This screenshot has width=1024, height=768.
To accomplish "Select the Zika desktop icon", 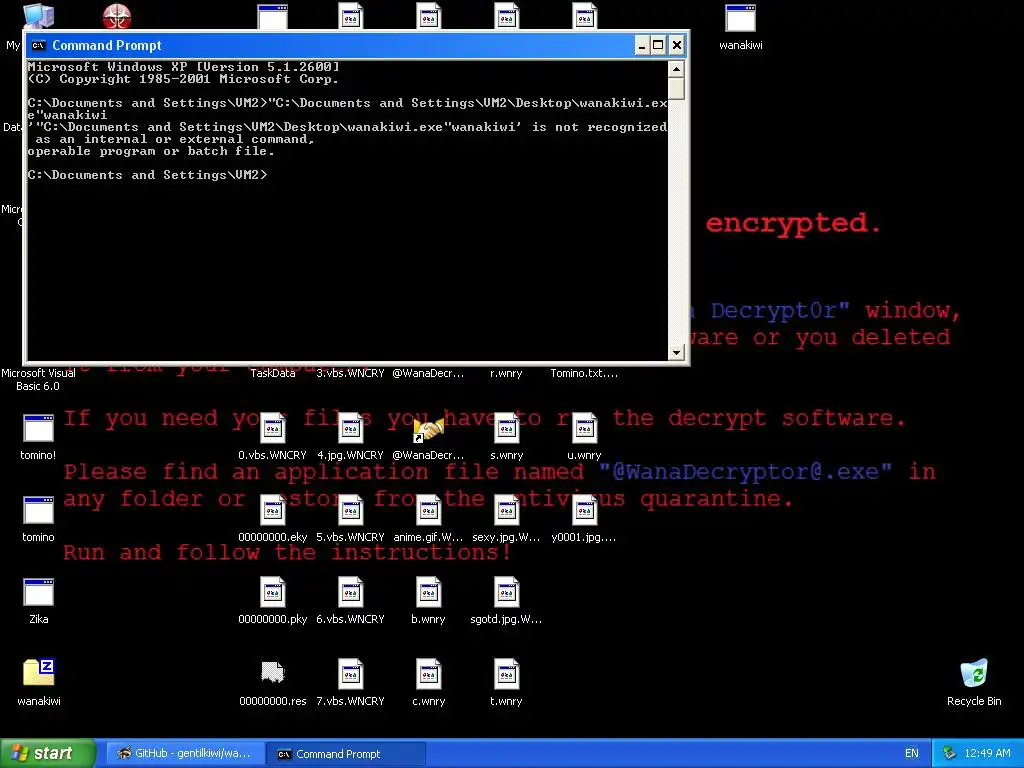I will click(39, 592).
